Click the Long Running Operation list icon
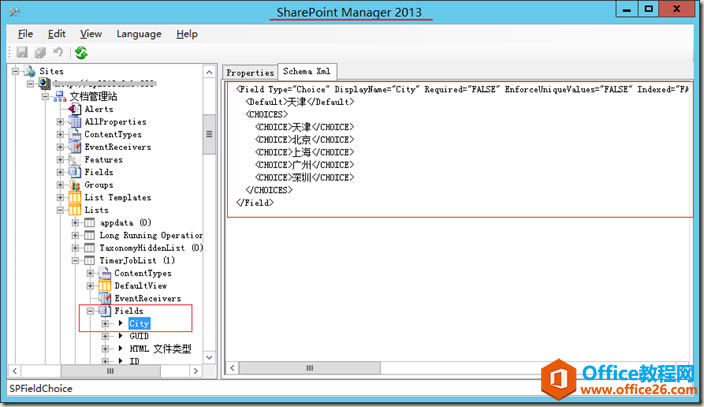Image resolution: width=704 pixels, height=407 pixels. pyautogui.click(x=90, y=235)
